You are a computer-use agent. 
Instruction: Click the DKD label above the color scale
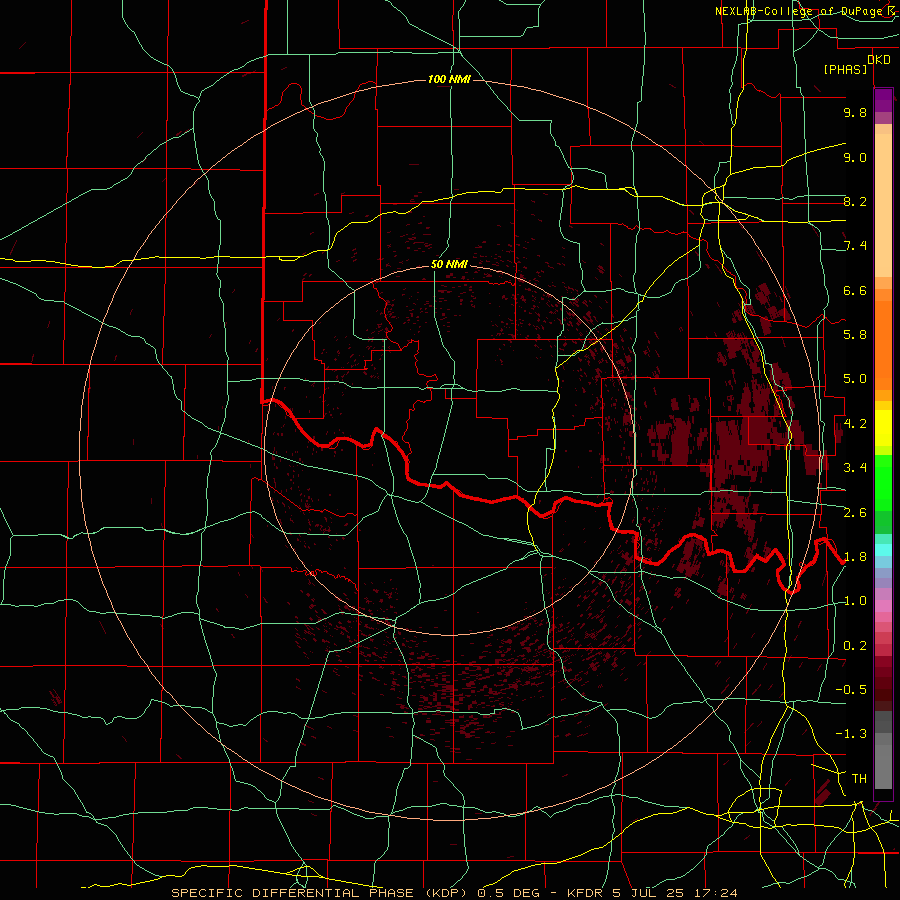click(x=879, y=59)
